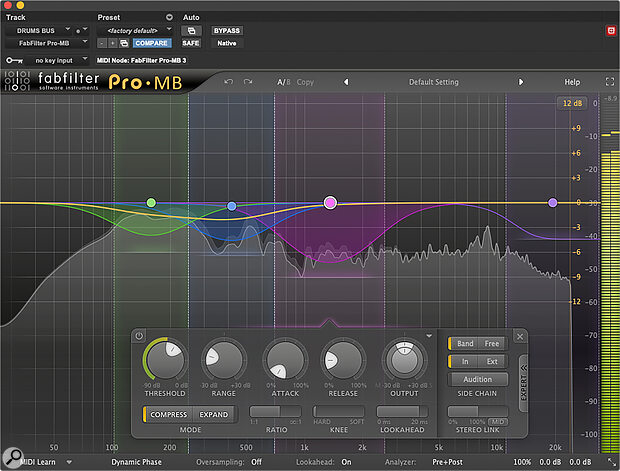
Task: Click the magnifier icon bottom left
Action: click(13, 457)
